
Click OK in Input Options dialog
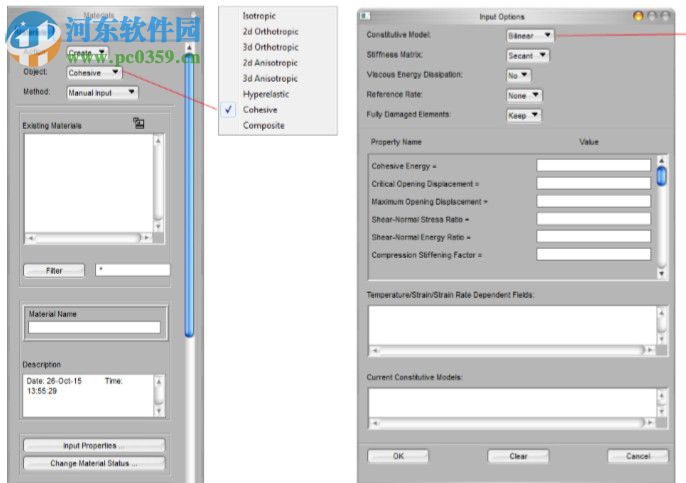398,456
